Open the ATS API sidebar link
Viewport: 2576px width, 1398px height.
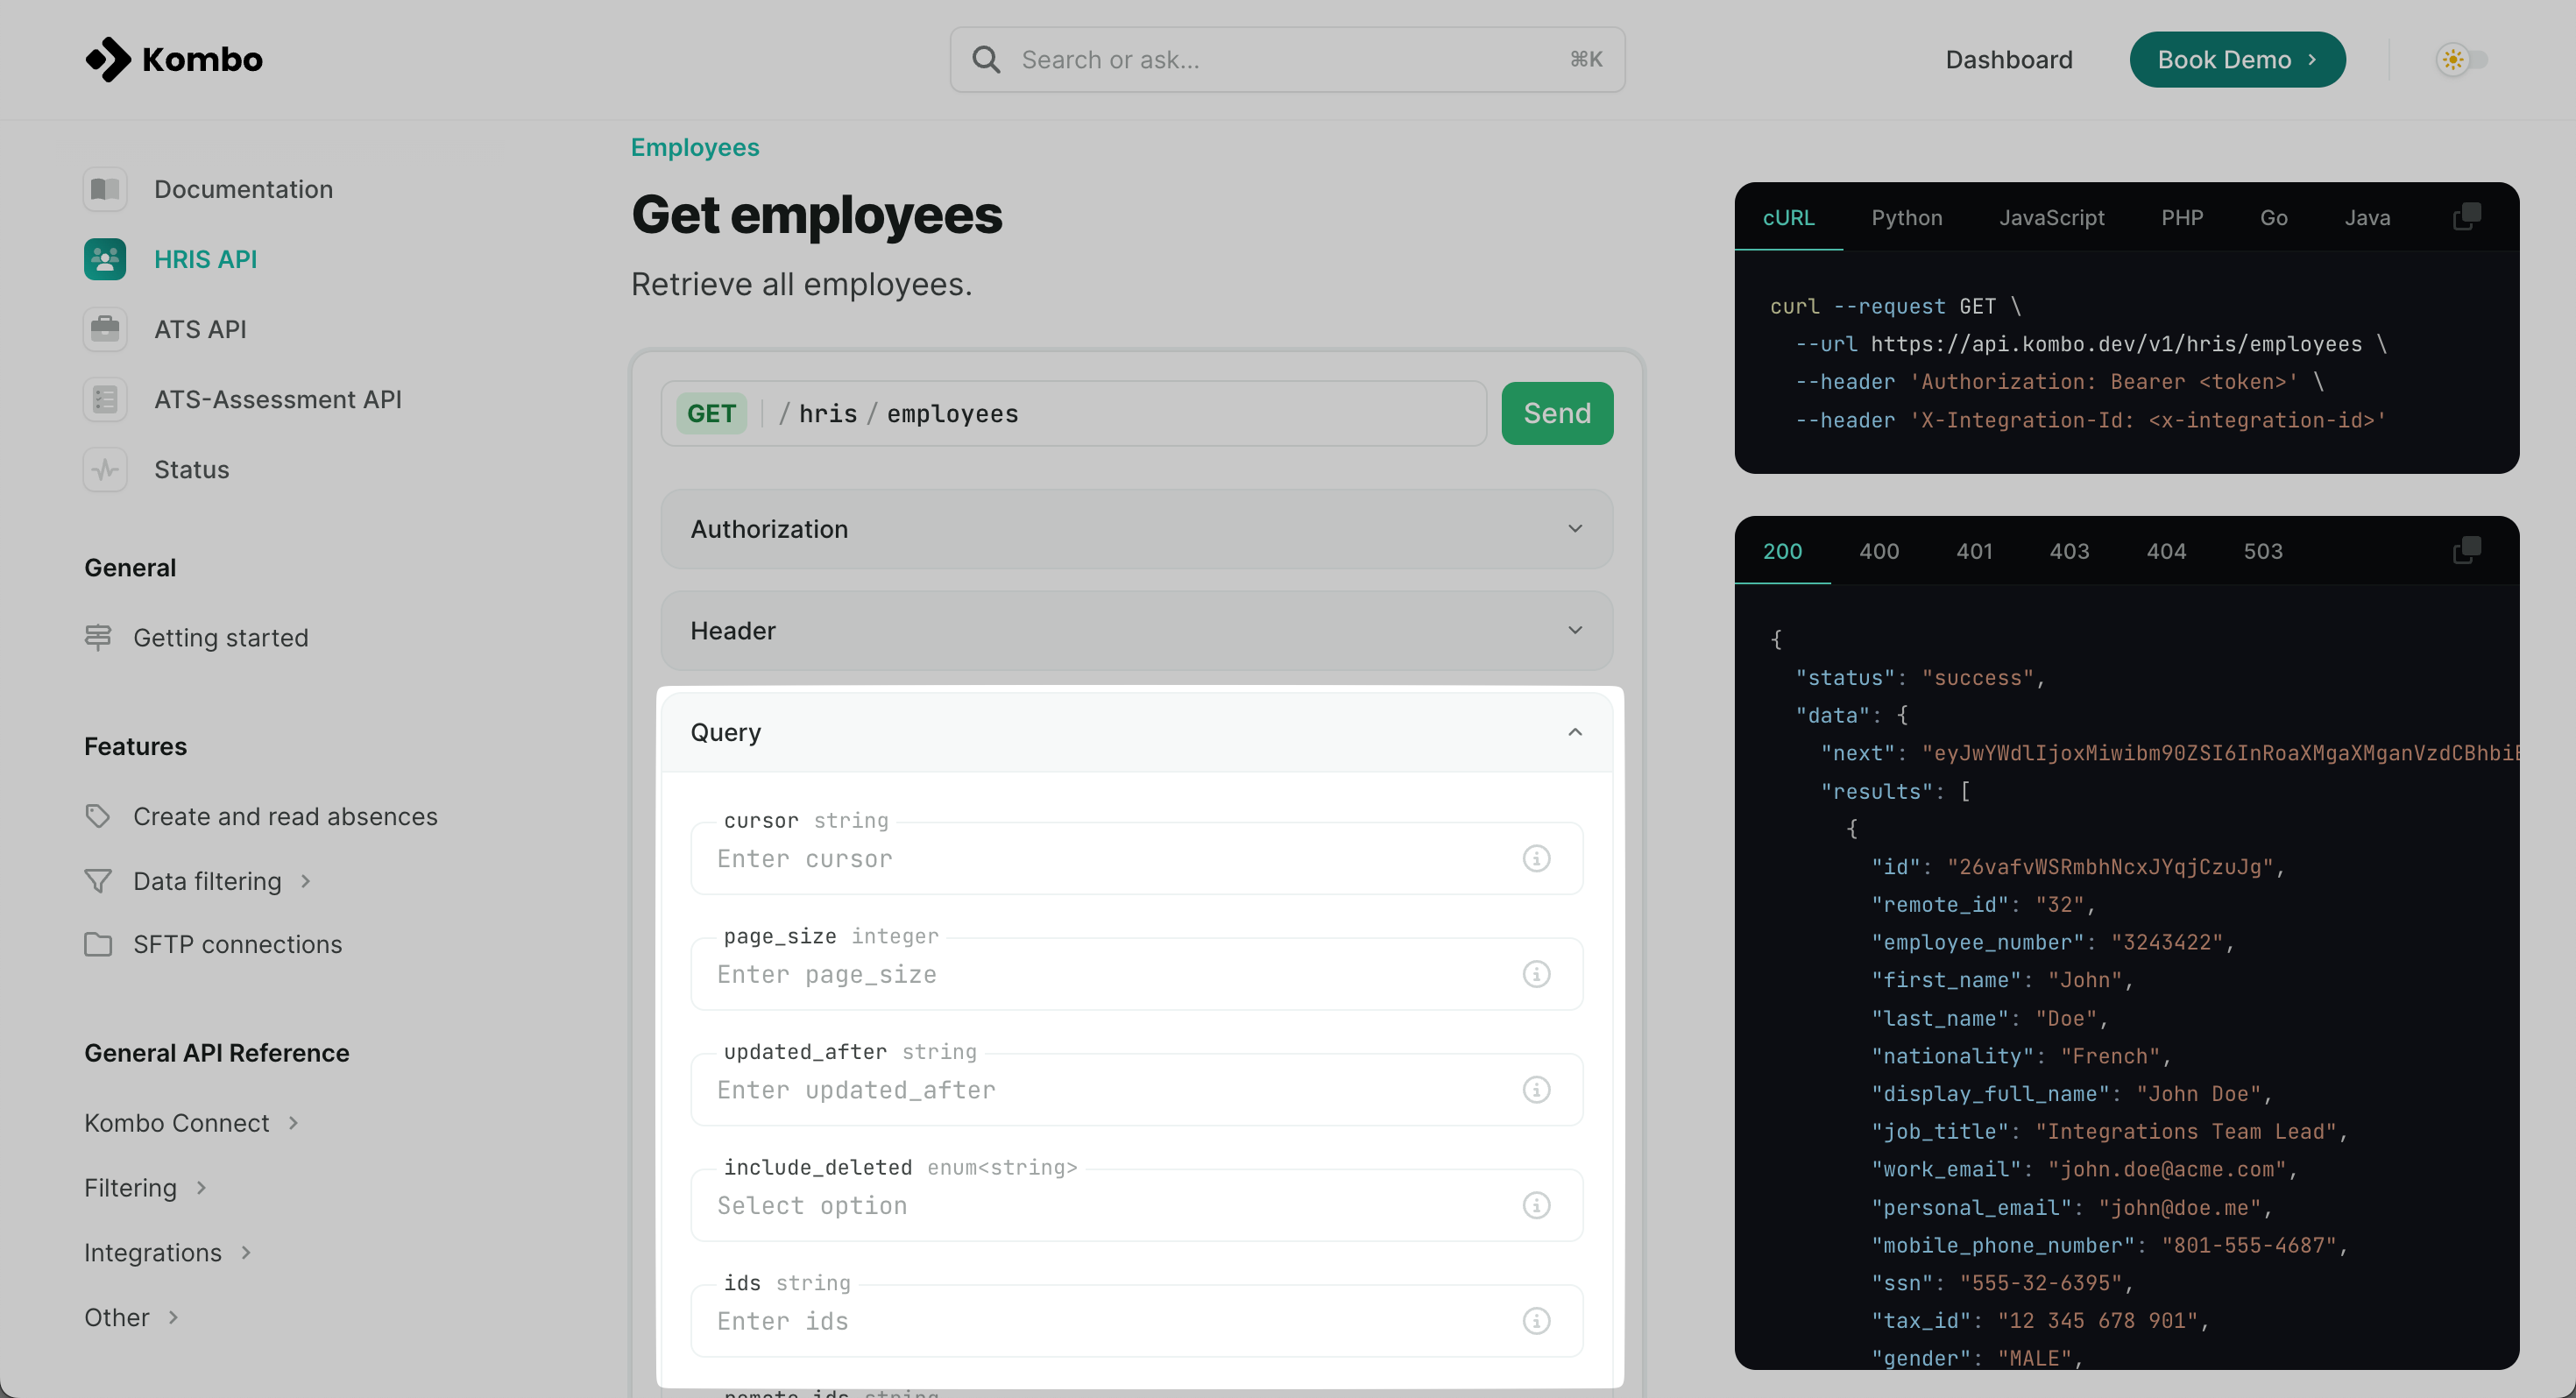[x=200, y=329]
